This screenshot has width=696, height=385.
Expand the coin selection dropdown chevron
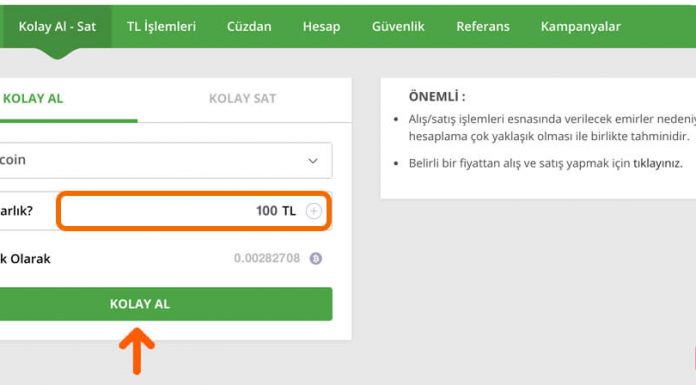[x=313, y=161]
